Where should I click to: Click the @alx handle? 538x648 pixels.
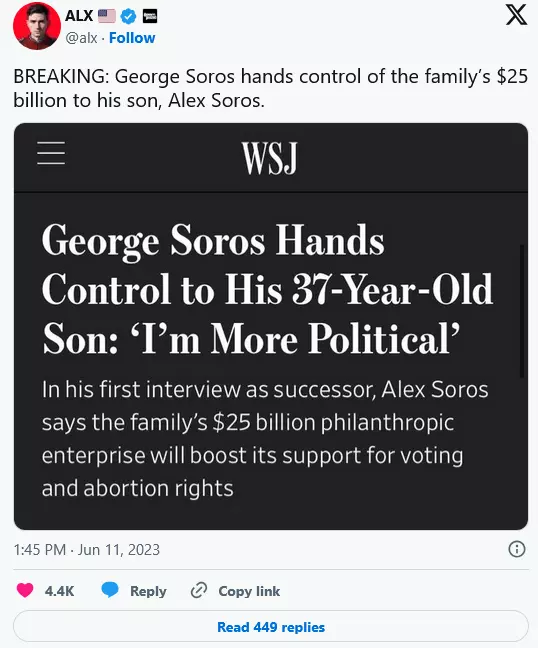81,38
